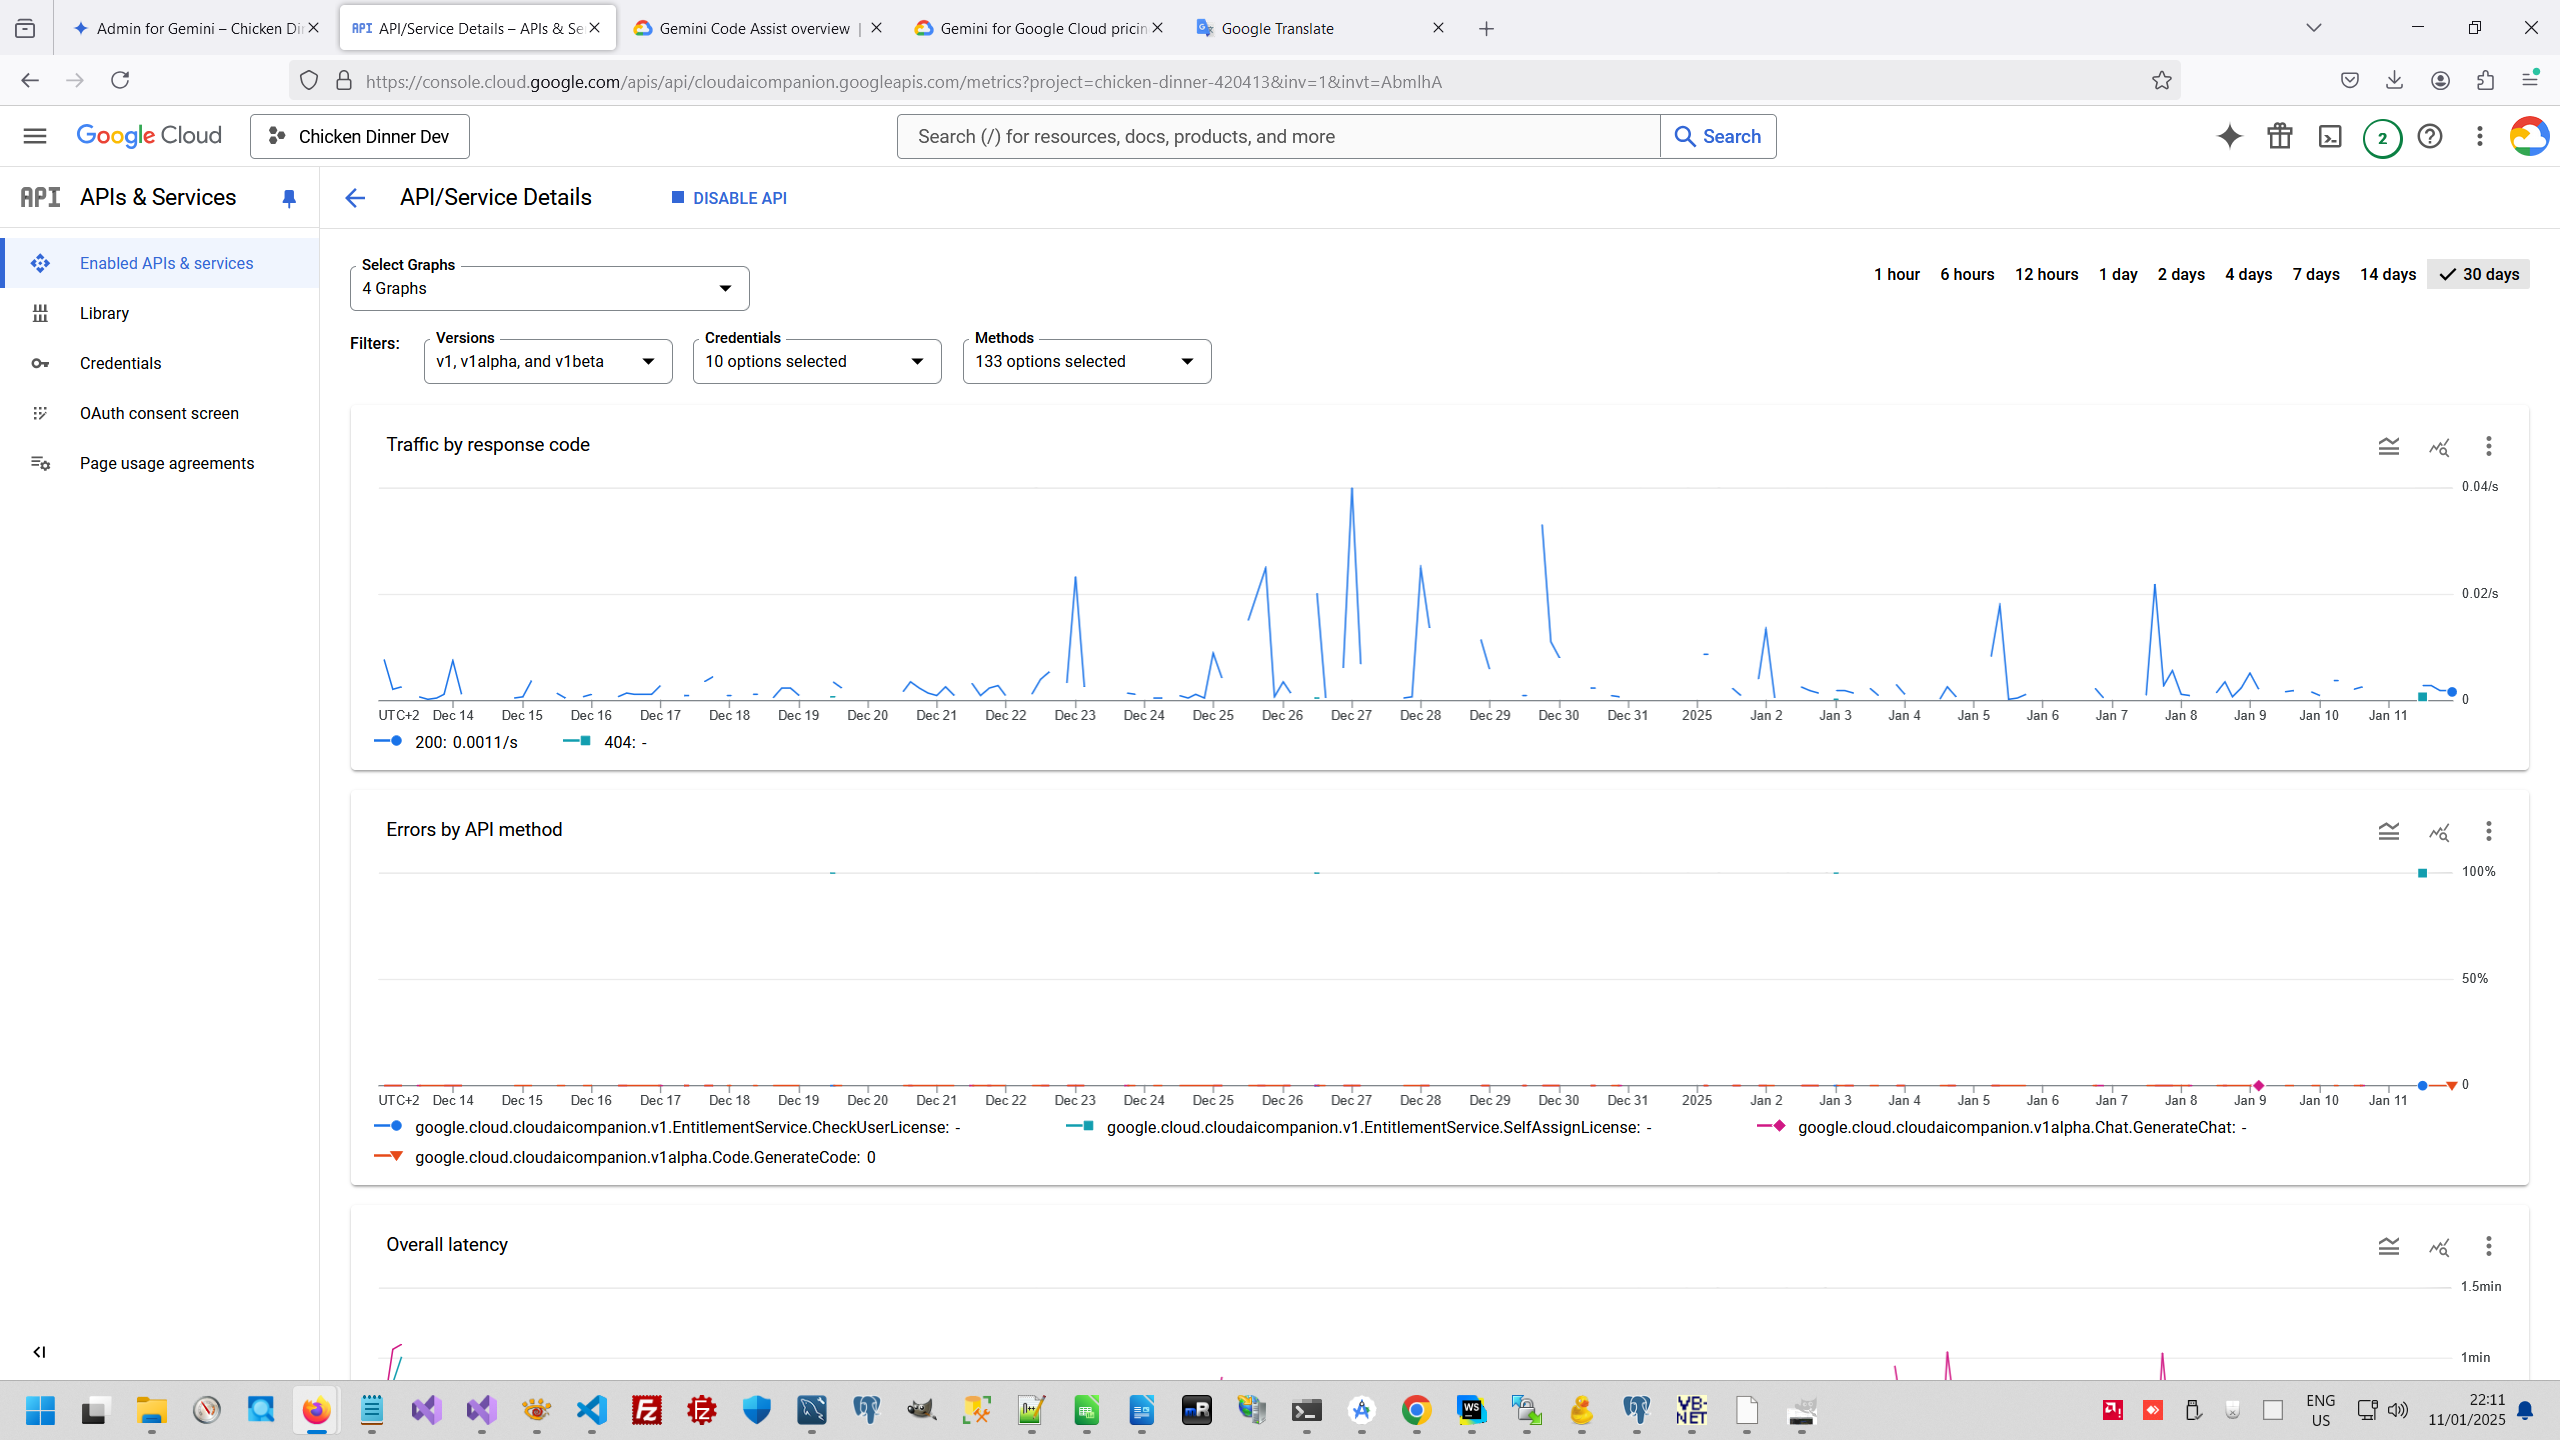Open the gift free trial icon
Viewport: 2560px width, 1440px height.
point(2280,137)
